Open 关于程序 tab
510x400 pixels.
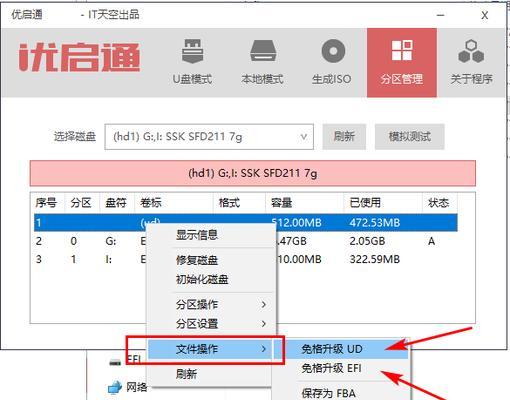[x=471, y=62]
